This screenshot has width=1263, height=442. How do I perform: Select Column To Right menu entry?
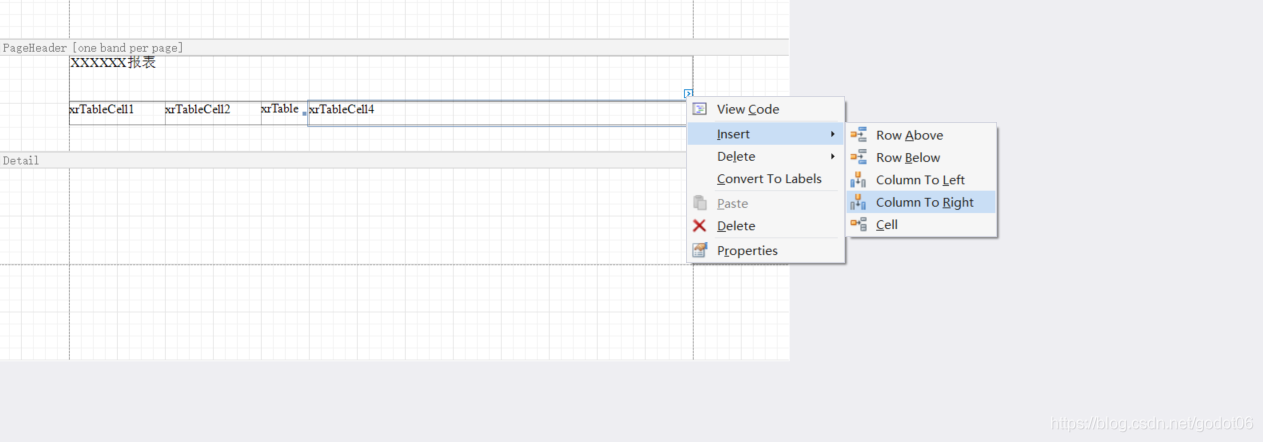(924, 202)
